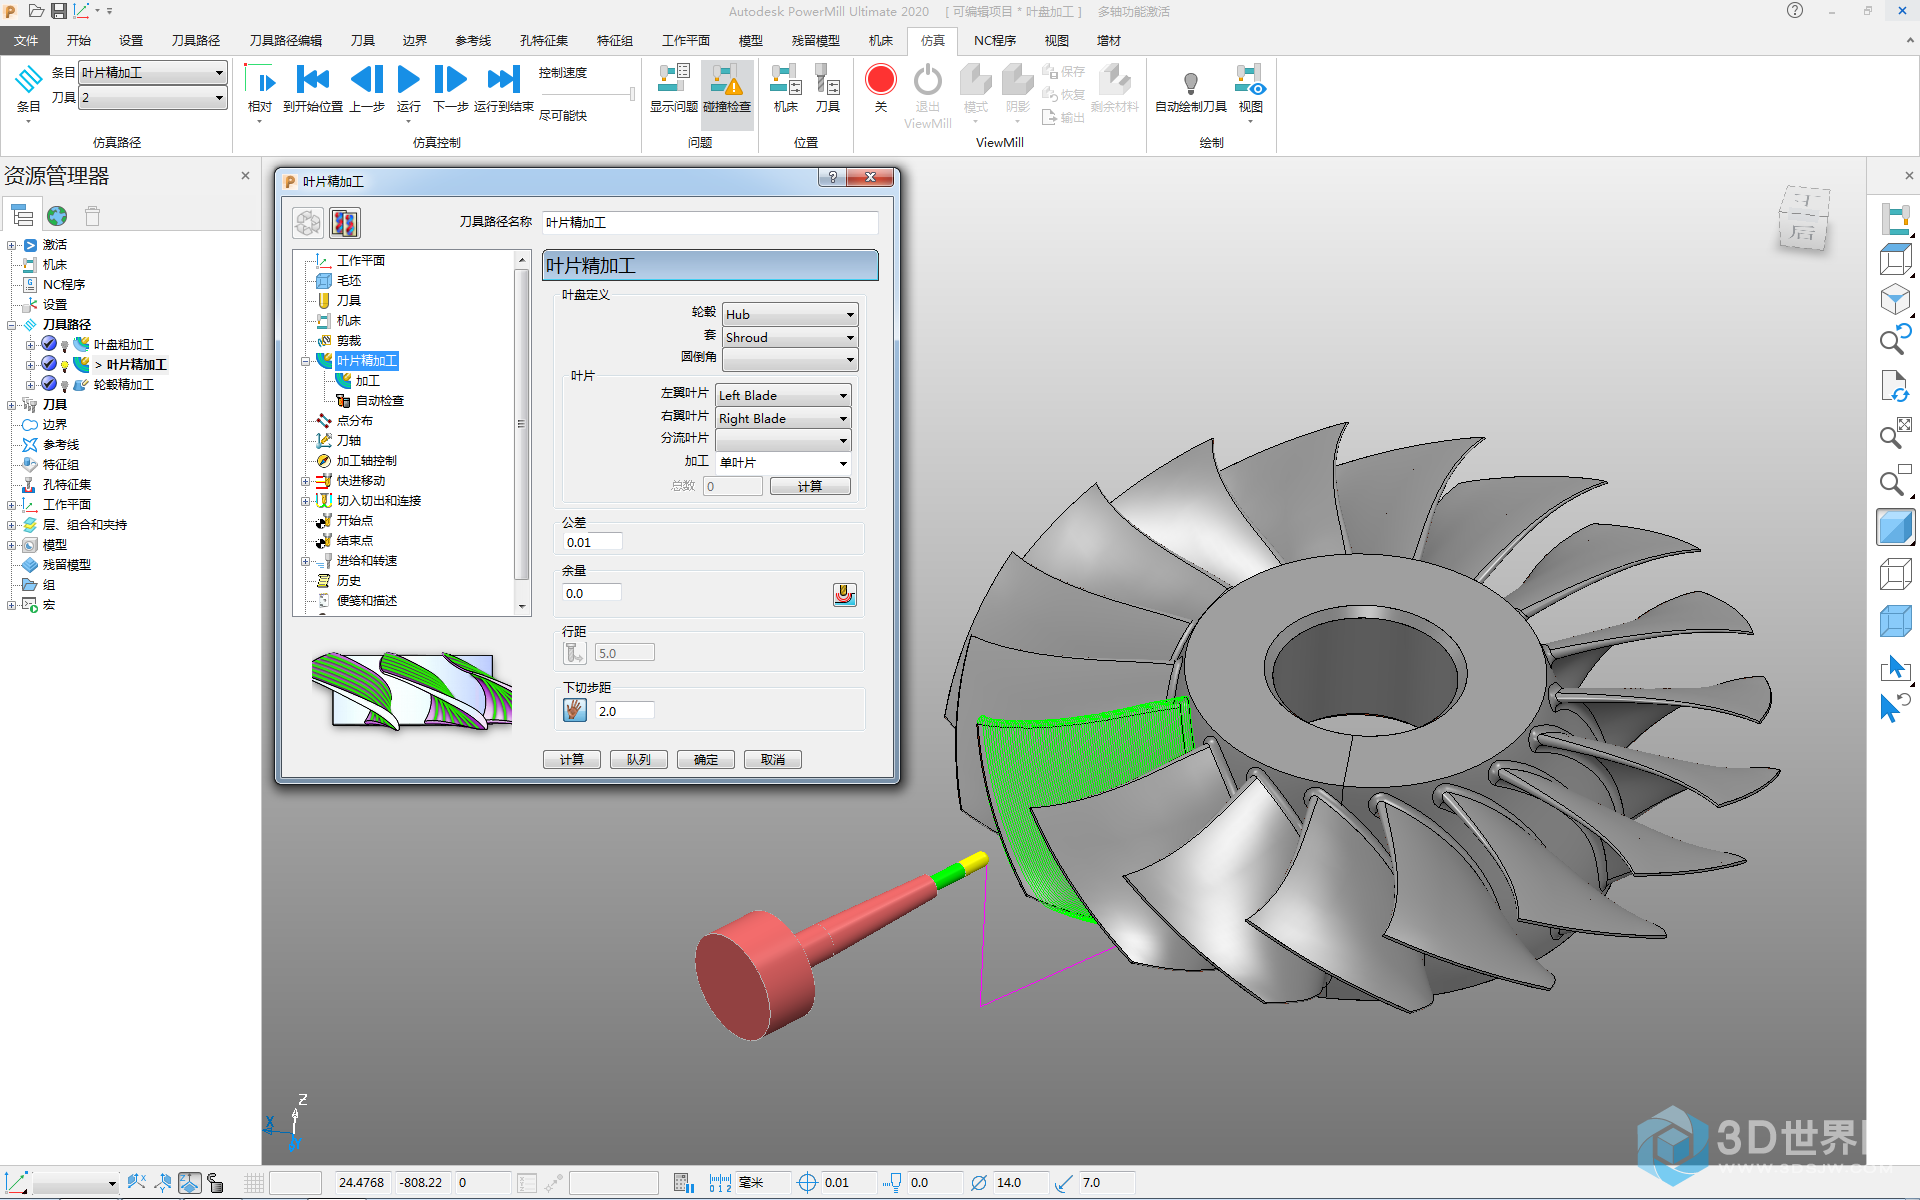Click the 取消 button
This screenshot has height=1200, width=1920.
coord(773,760)
